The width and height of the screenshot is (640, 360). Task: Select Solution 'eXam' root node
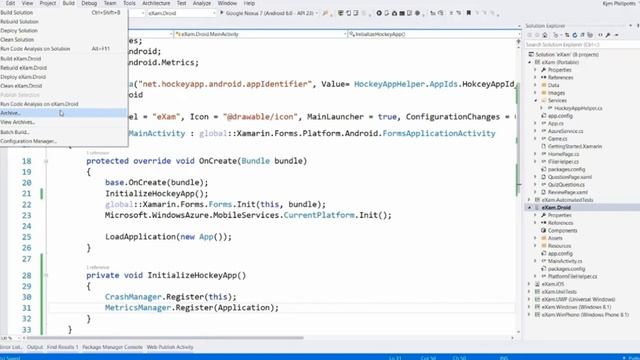click(567, 54)
